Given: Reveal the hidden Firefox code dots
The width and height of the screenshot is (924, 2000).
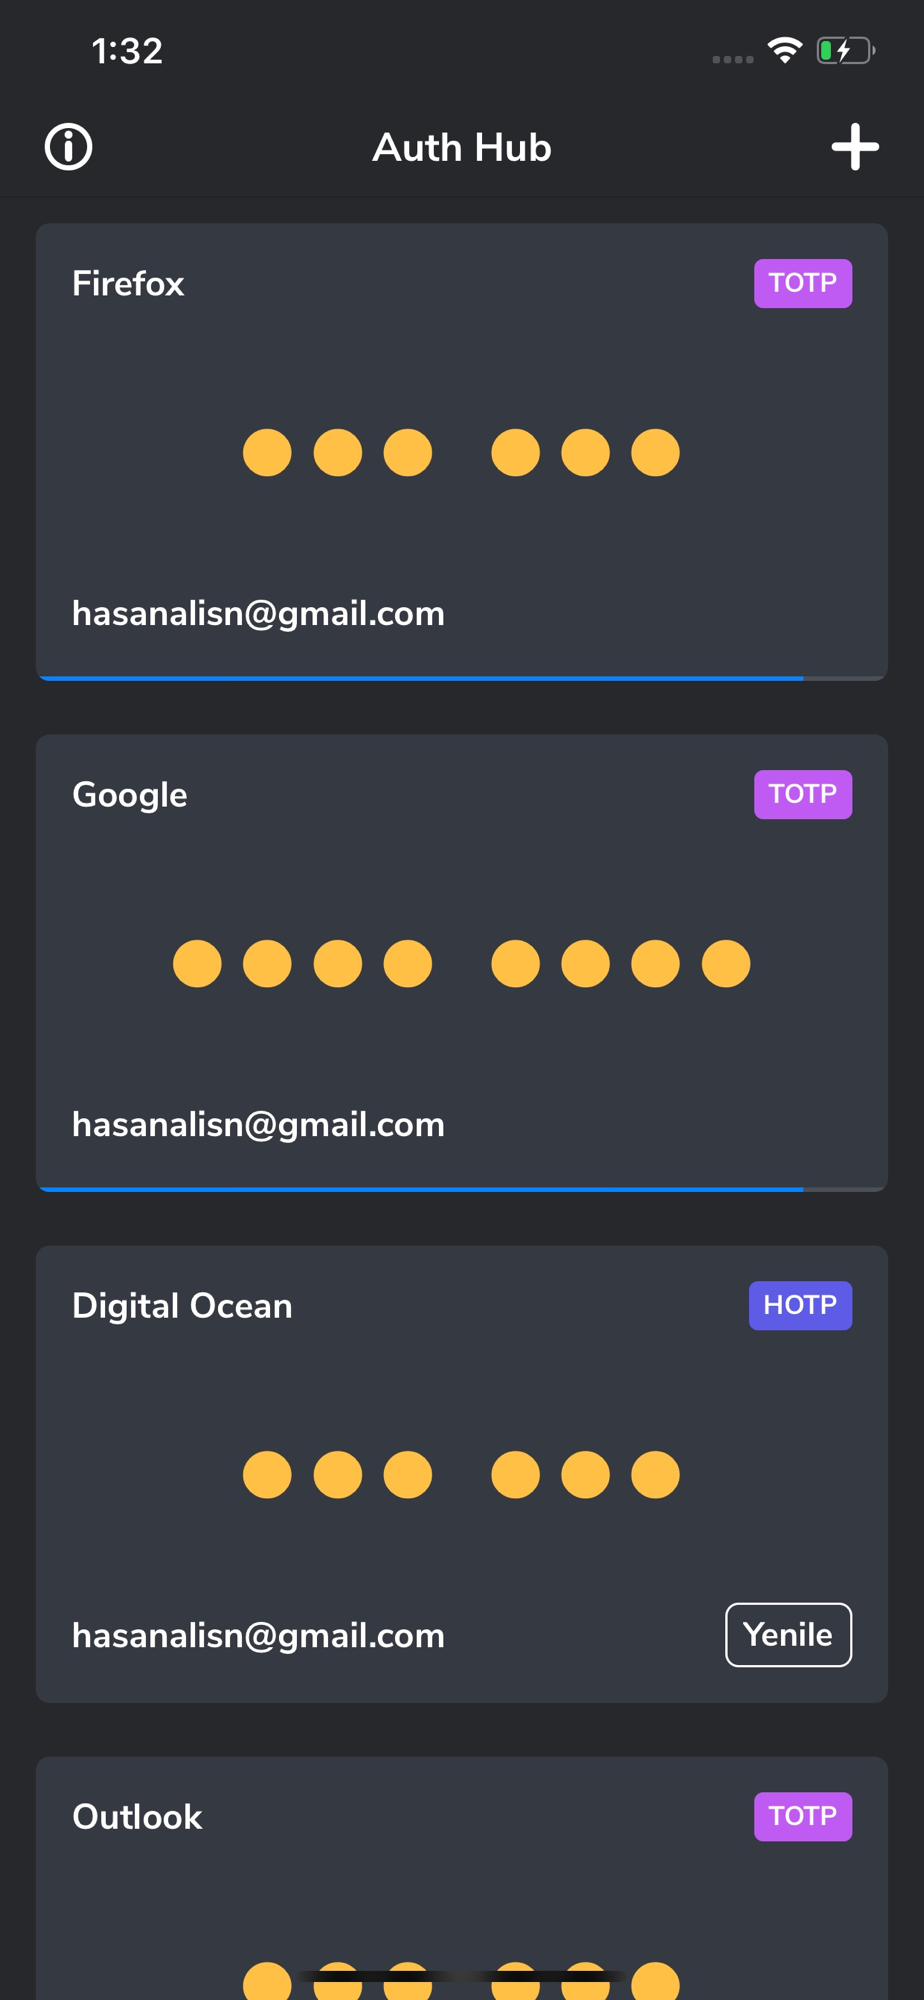Looking at the screenshot, I should [x=461, y=453].
